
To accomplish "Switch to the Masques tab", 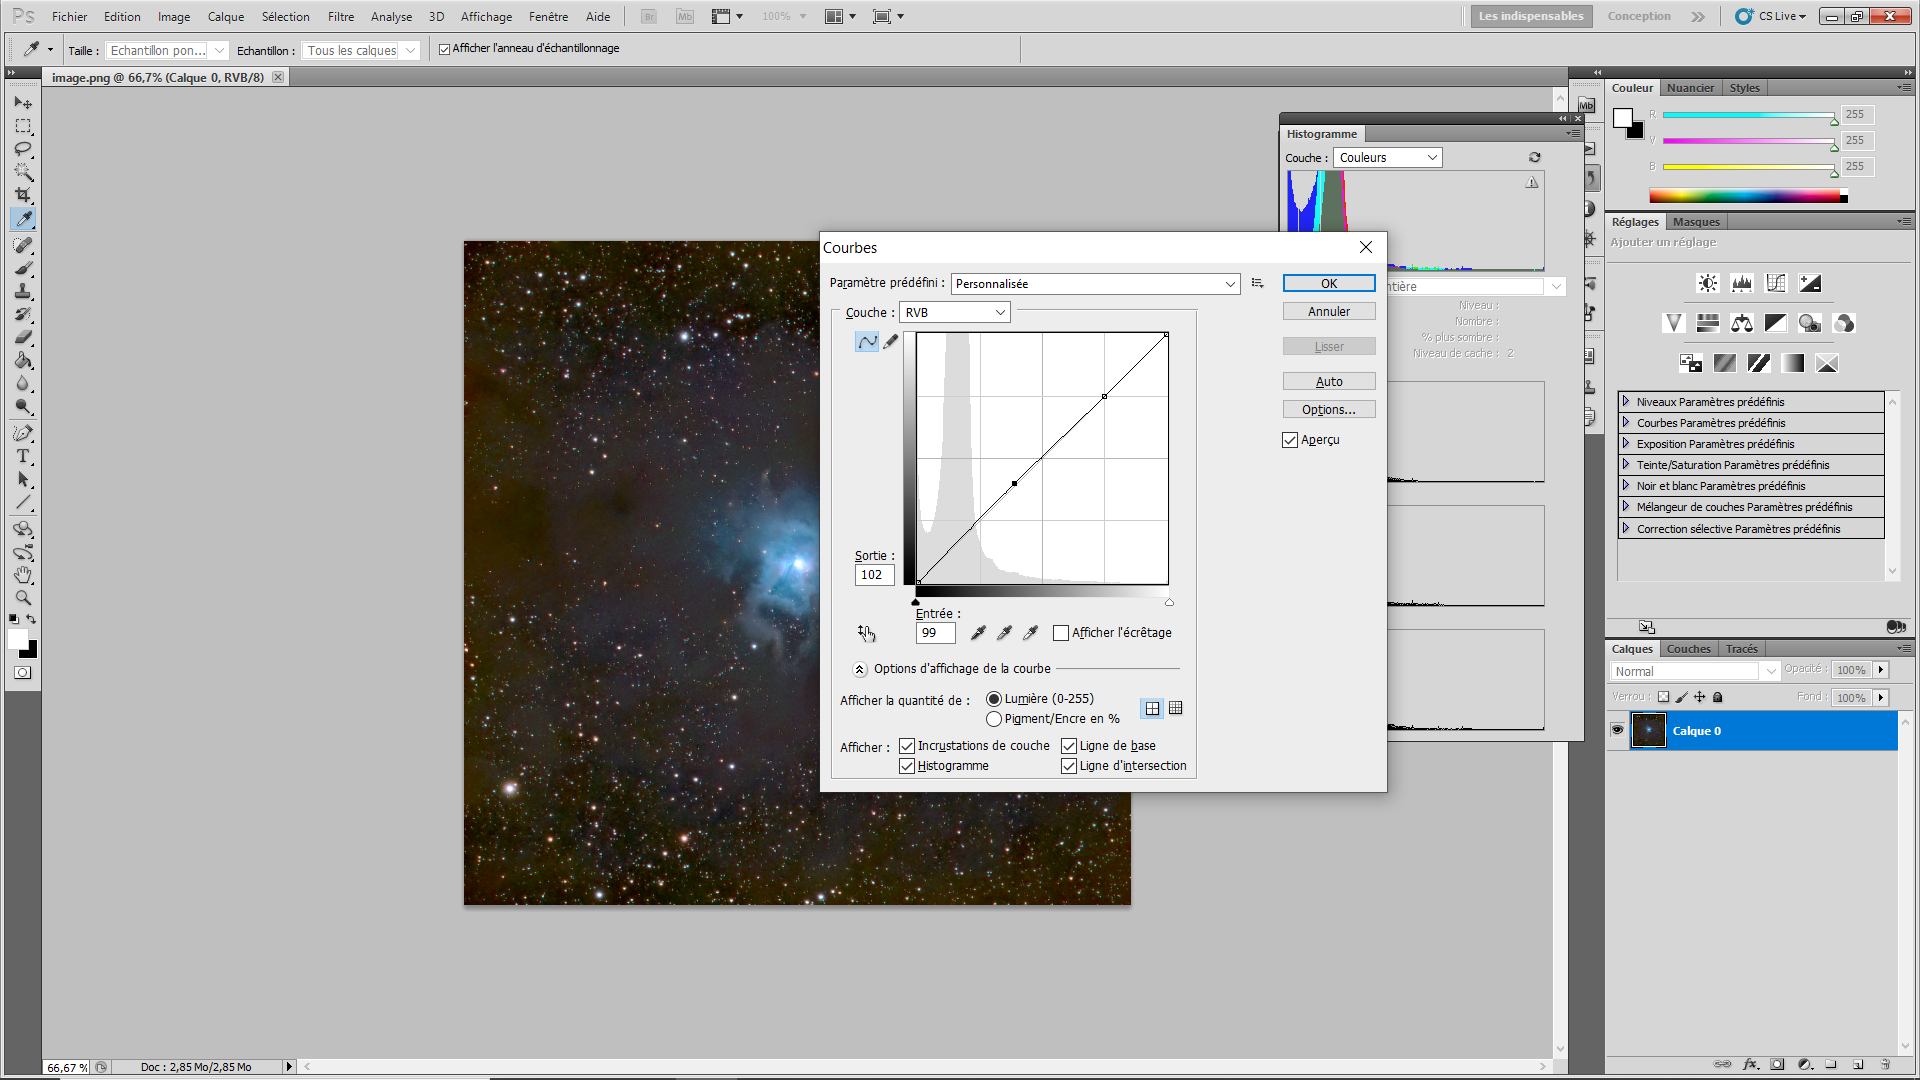I will 1696,222.
